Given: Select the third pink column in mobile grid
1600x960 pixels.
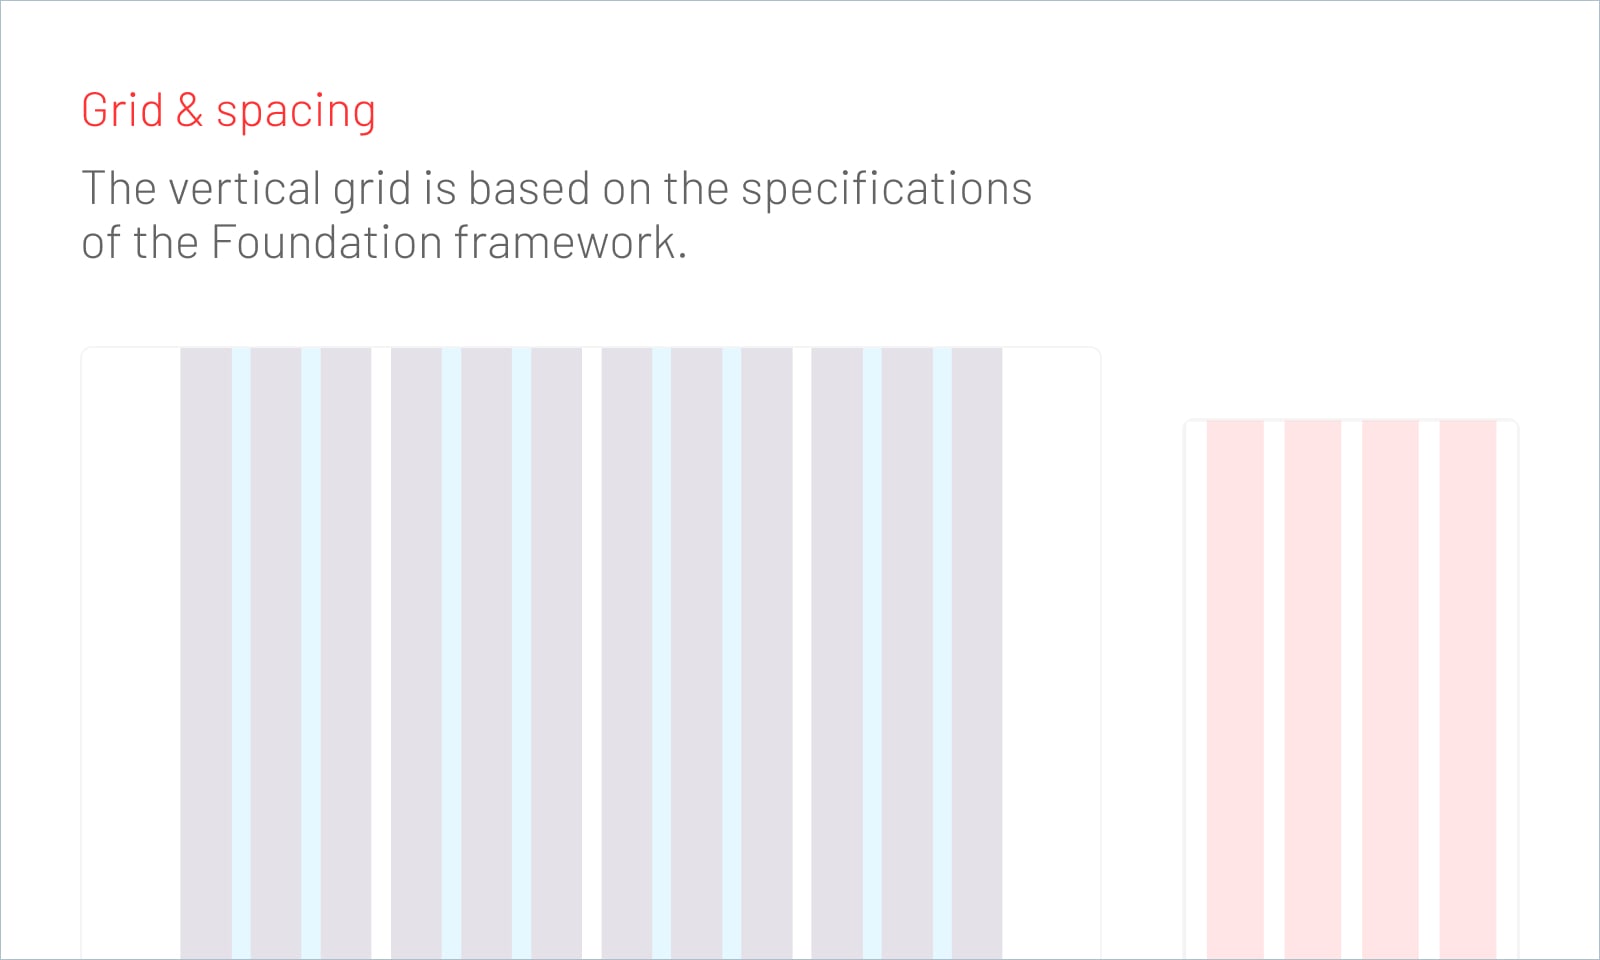Looking at the screenshot, I should pos(1390,689).
